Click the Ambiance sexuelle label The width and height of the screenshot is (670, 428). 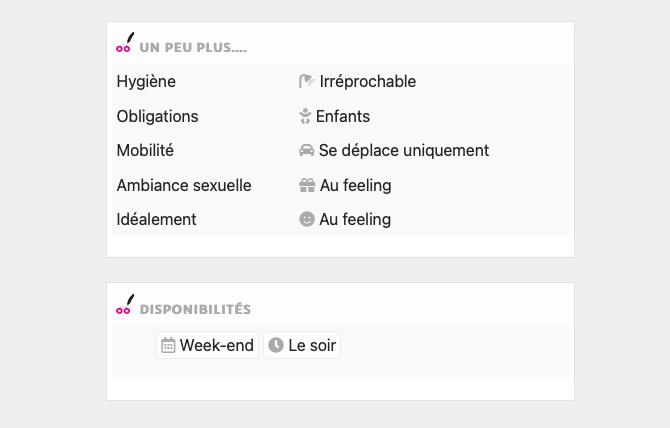coord(184,185)
